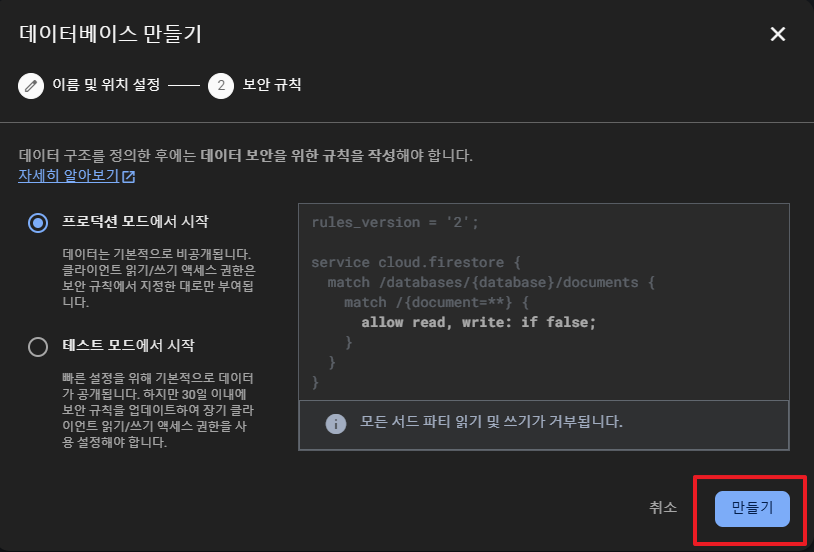Click the databases/{database}/documents match line

[491, 282]
